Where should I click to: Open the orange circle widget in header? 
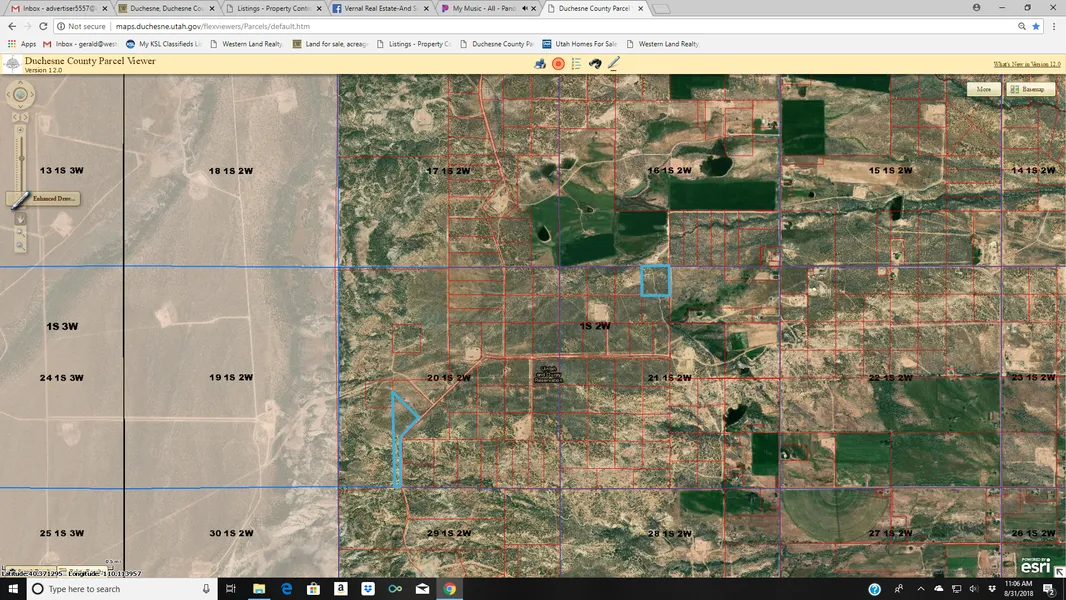coord(559,64)
